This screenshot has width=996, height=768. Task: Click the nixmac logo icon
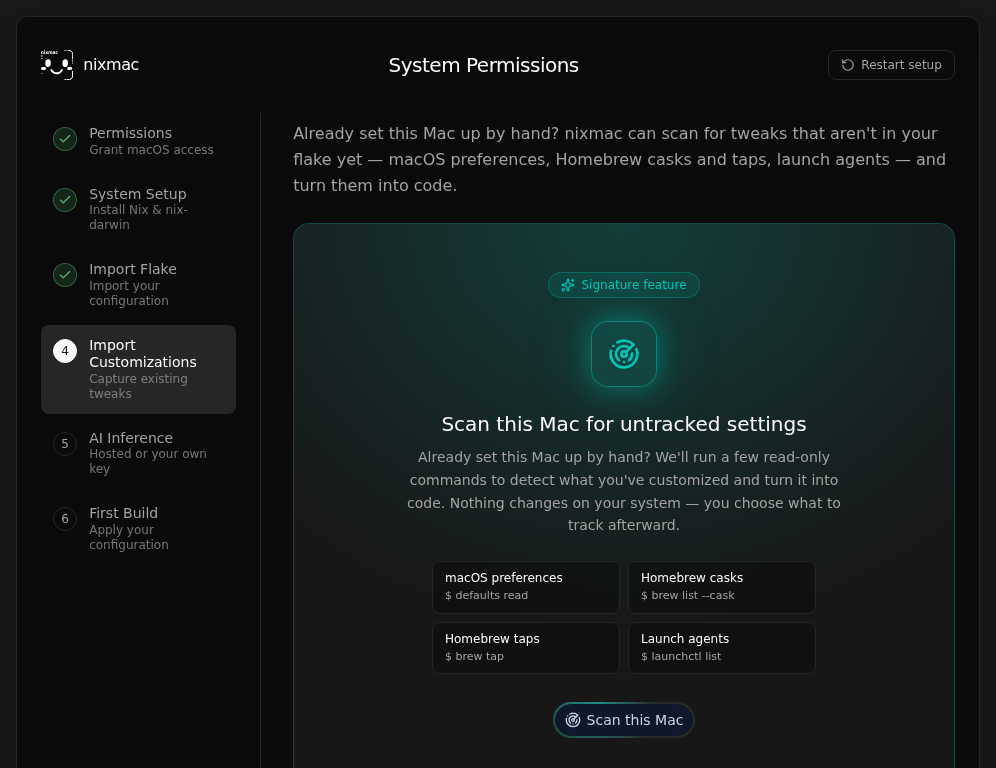[x=57, y=65]
